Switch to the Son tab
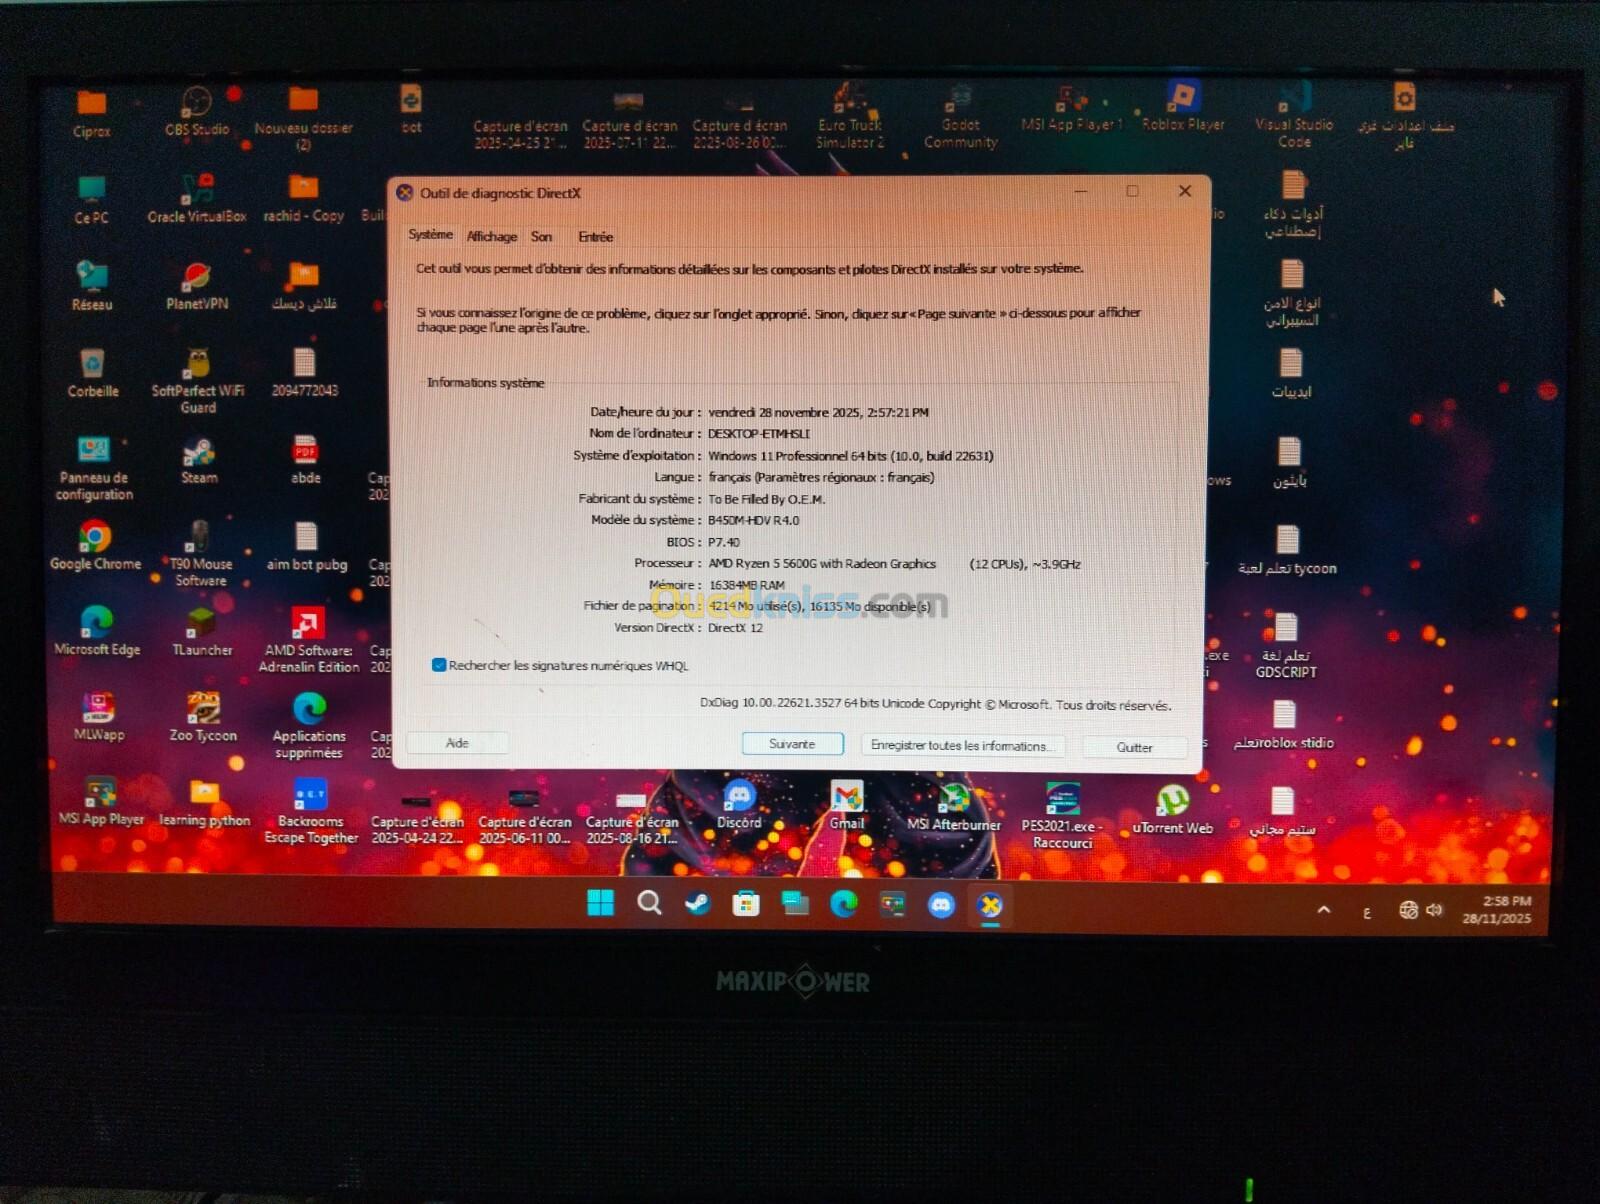Screen dimensions: 1600x1204 [541, 237]
